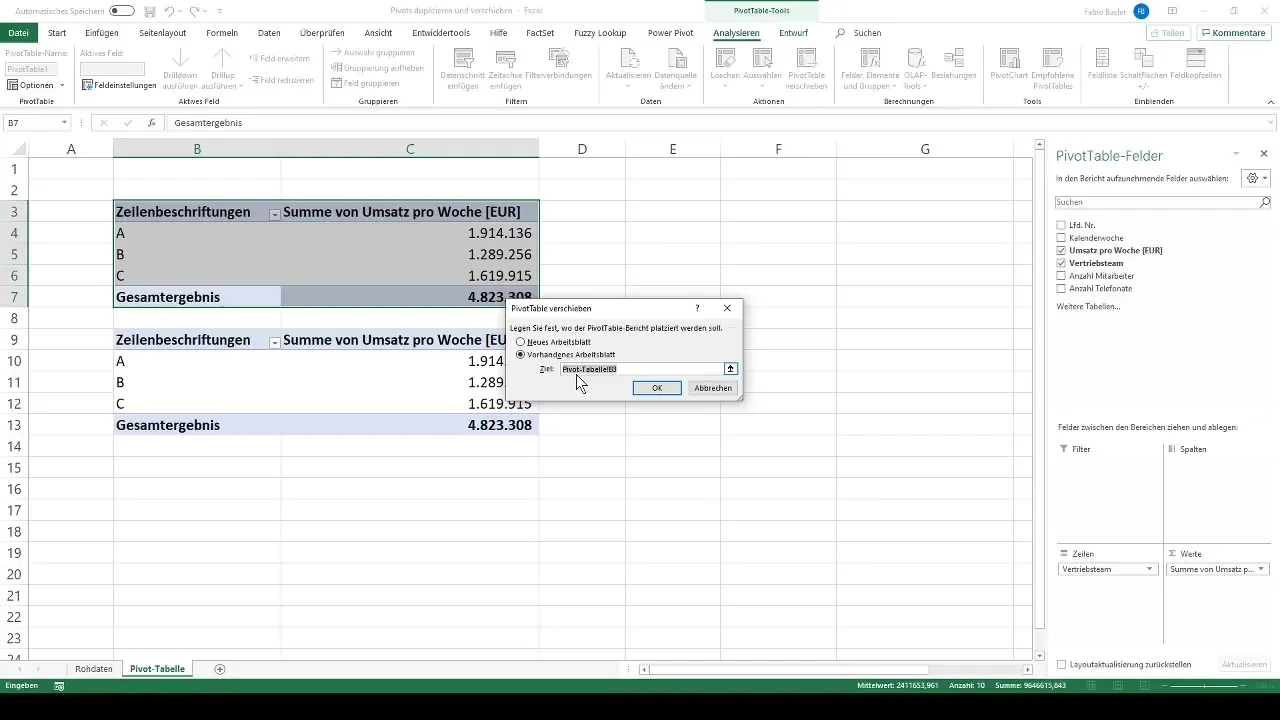Open the Optionen dropdown arrow
This screenshot has width=1280, height=720.
tap(61, 86)
